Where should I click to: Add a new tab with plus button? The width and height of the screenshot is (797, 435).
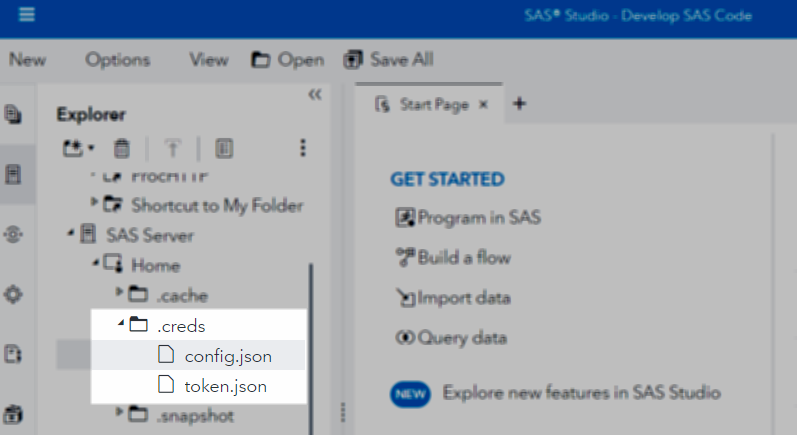tap(519, 104)
